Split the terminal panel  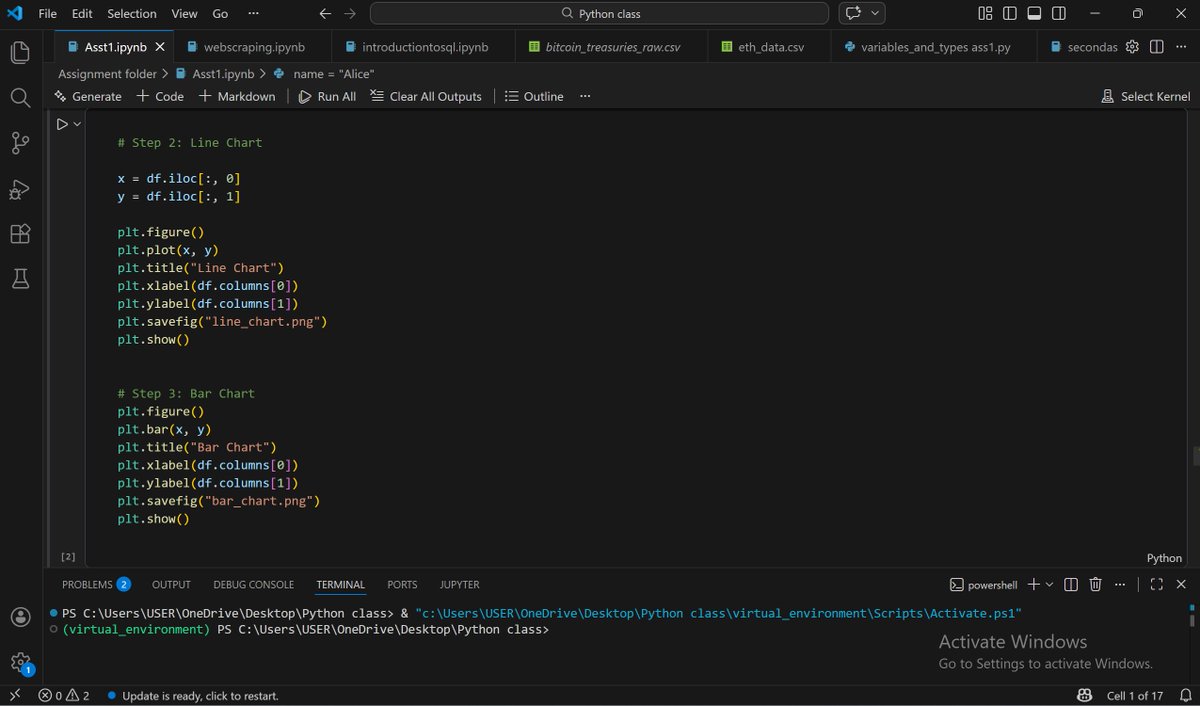(x=1071, y=584)
